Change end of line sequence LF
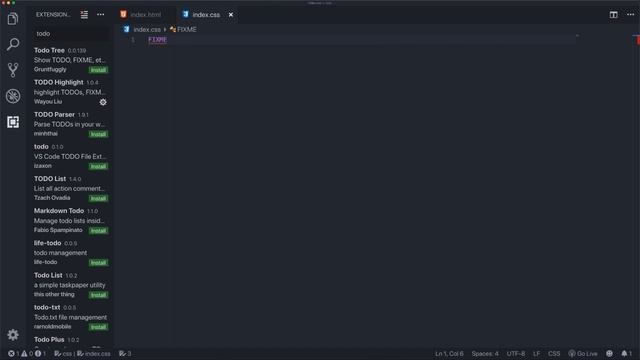This screenshot has height=360, width=640. point(536,353)
